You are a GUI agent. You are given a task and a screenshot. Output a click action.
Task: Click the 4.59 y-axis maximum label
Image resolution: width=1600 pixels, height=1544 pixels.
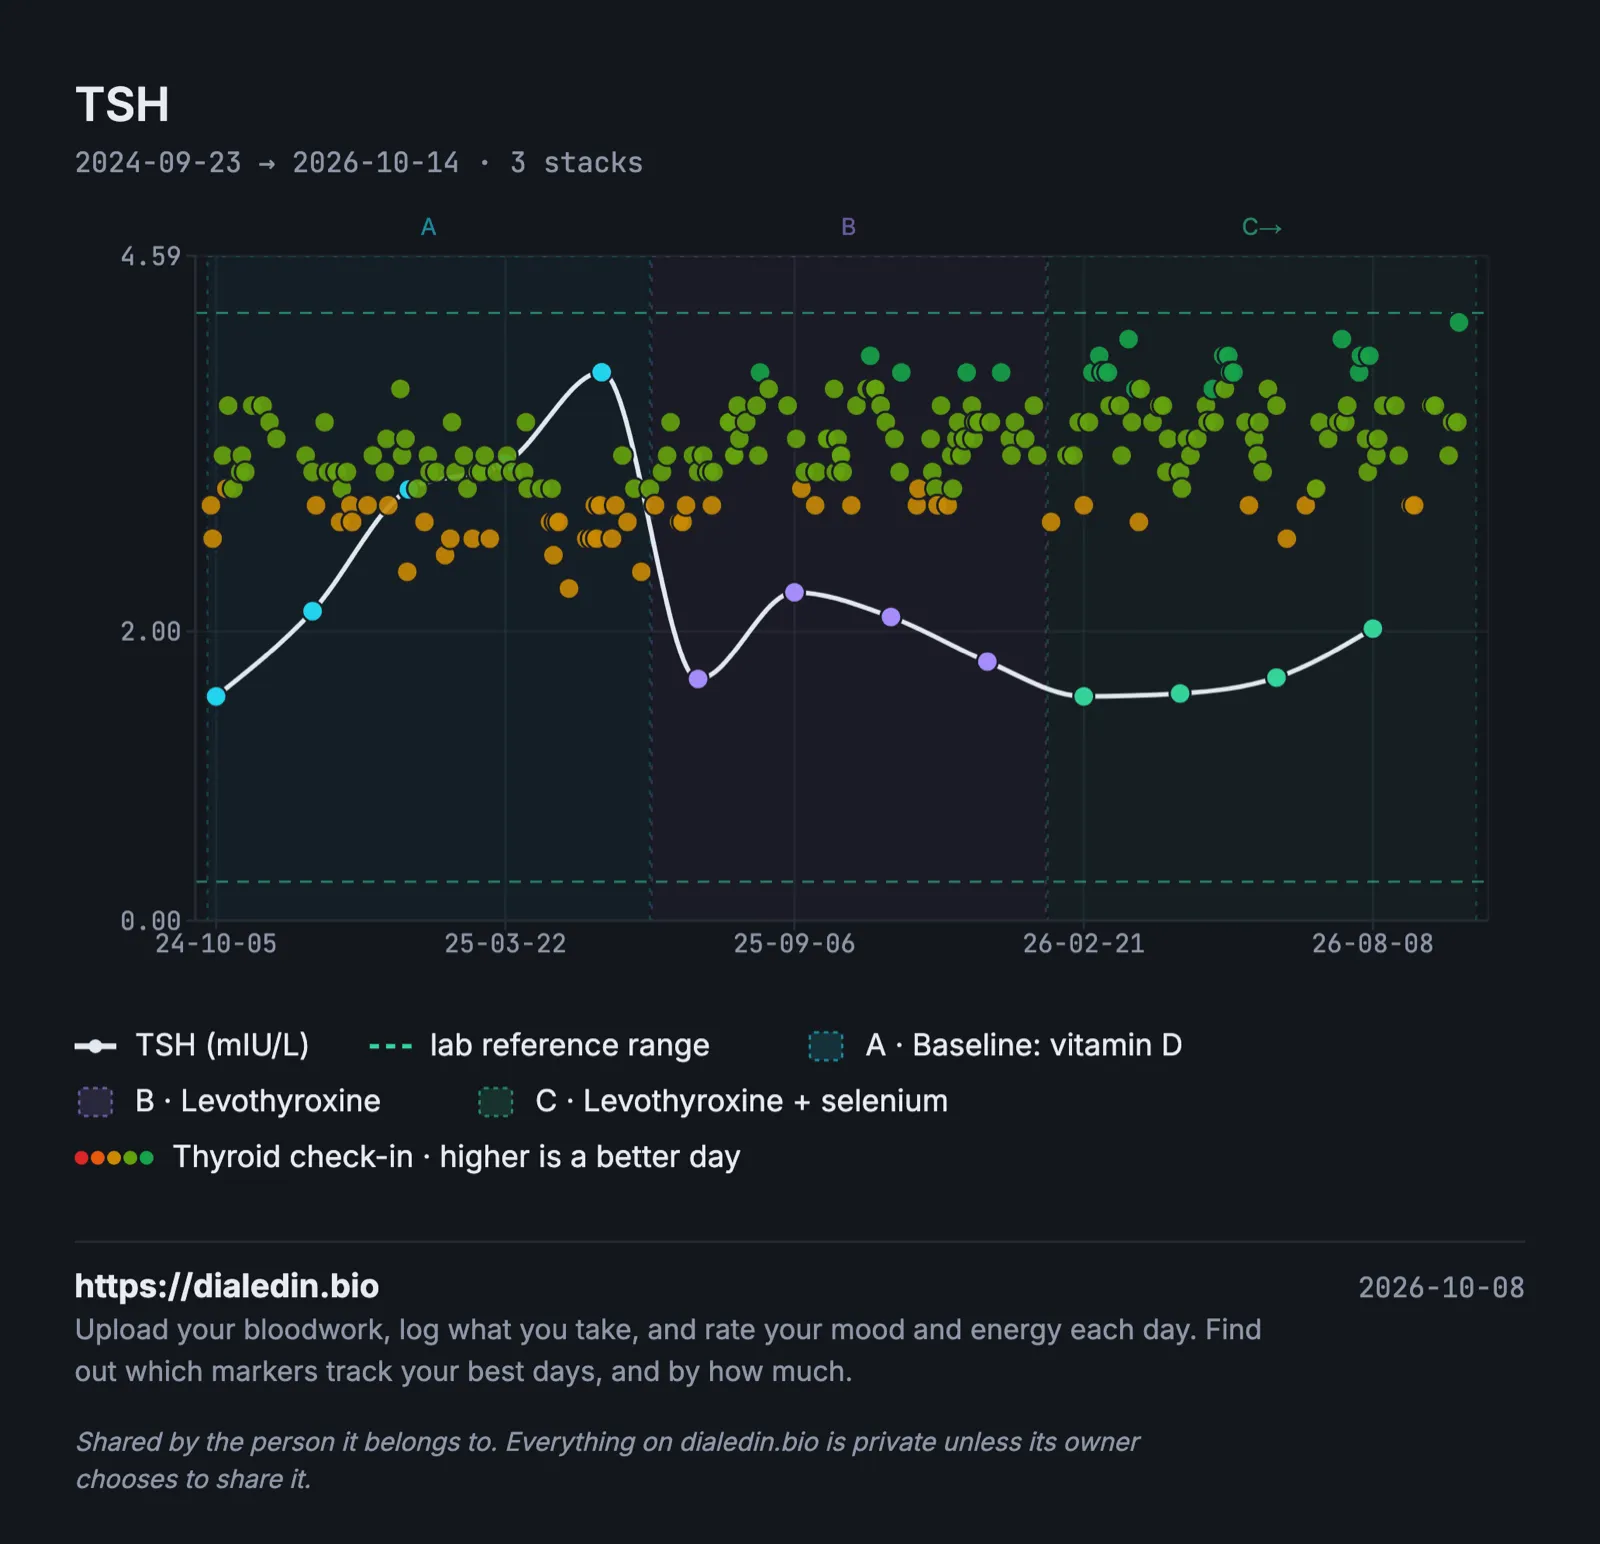[x=151, y=257]
